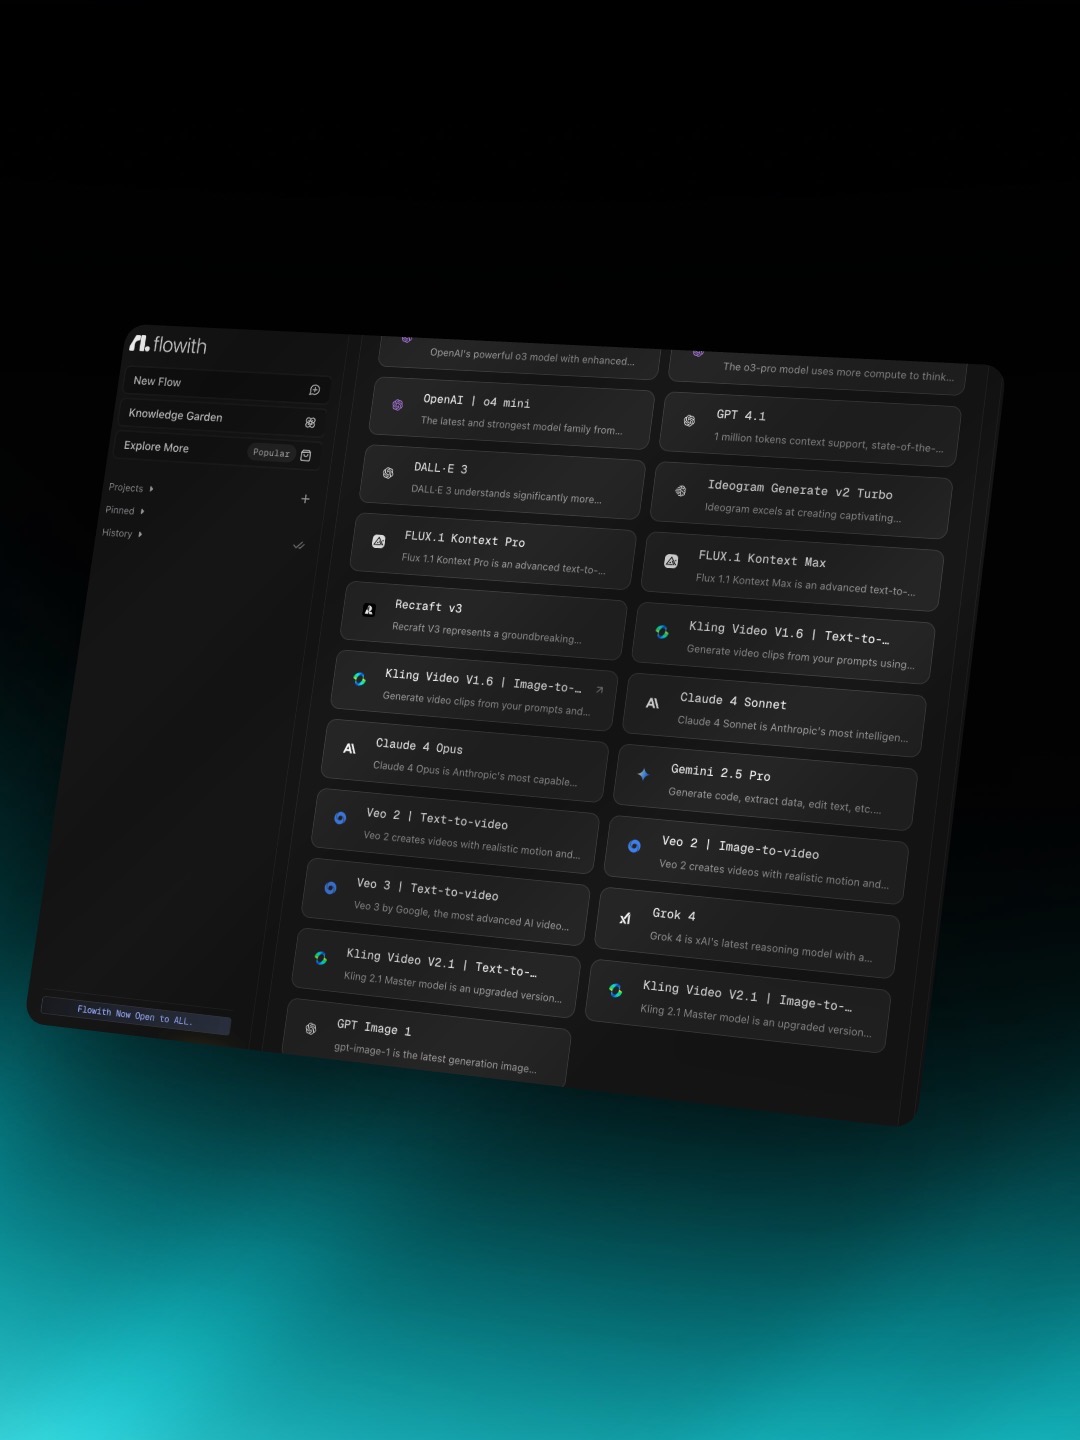This screenshot has width=1080, height=1440.
Task: Click the Kling Video V2.1 Text-to icon
Action: 320,958
